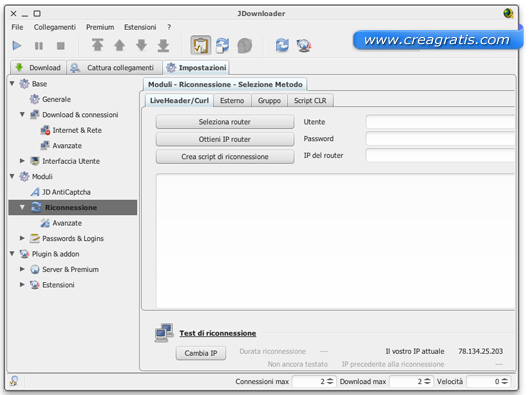Click the Passwords & Logins label
The image size is (530, 395).
point(73,239)
